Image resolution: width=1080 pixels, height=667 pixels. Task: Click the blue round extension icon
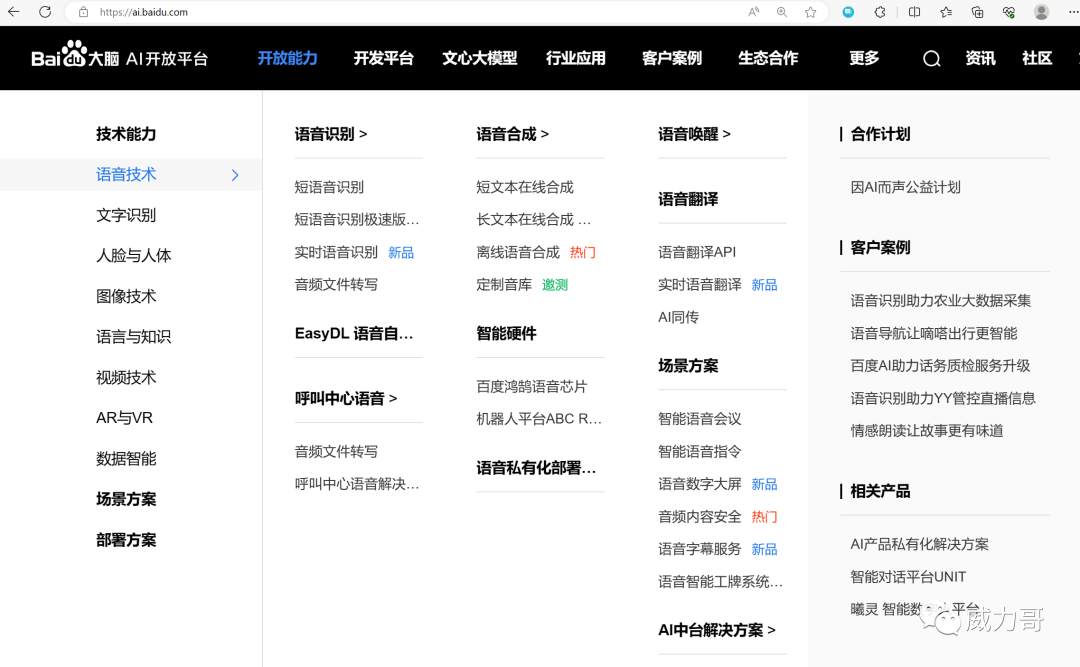click(849, 12)
